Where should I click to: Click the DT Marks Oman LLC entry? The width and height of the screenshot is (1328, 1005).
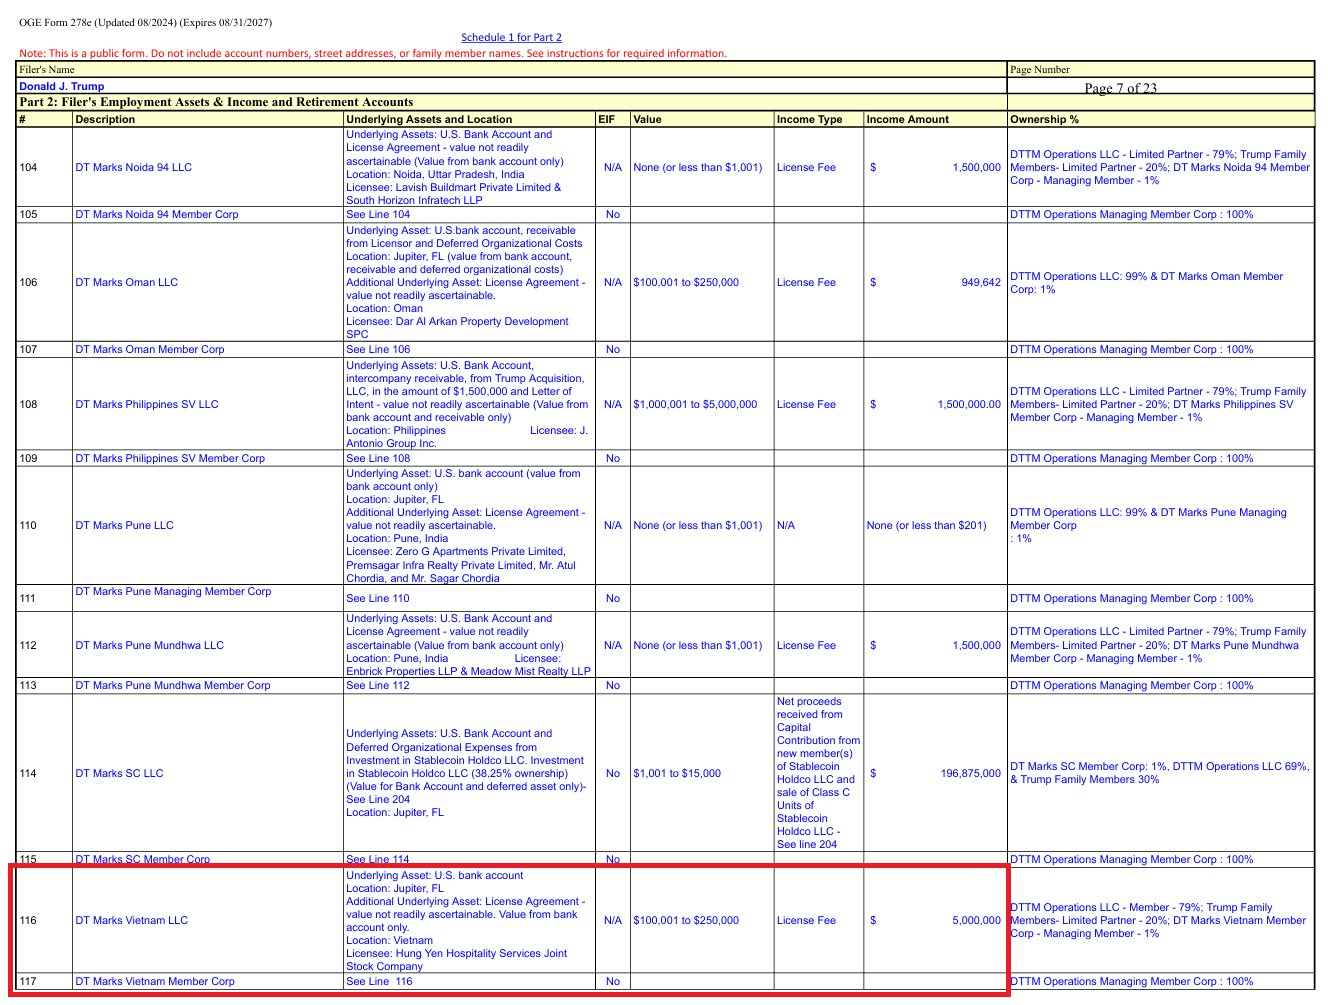pyautogui.click(x=126, y=282)
